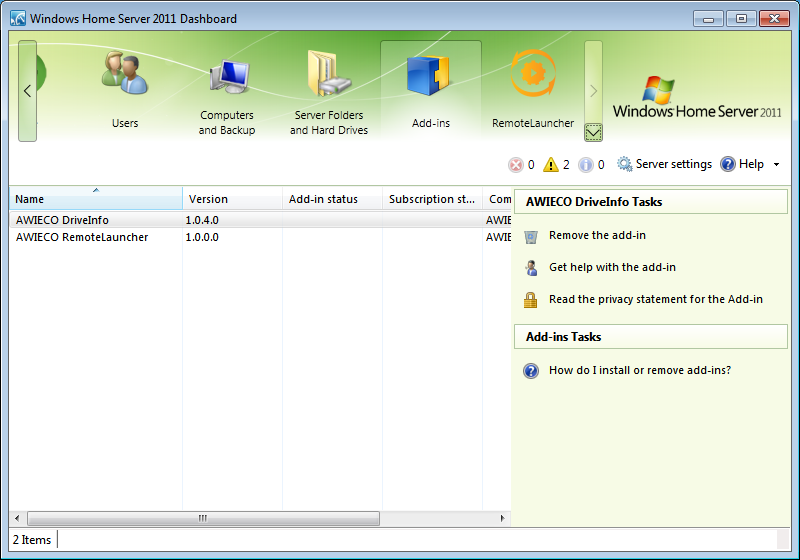Open the Users section icon

(x=124, y=73)
